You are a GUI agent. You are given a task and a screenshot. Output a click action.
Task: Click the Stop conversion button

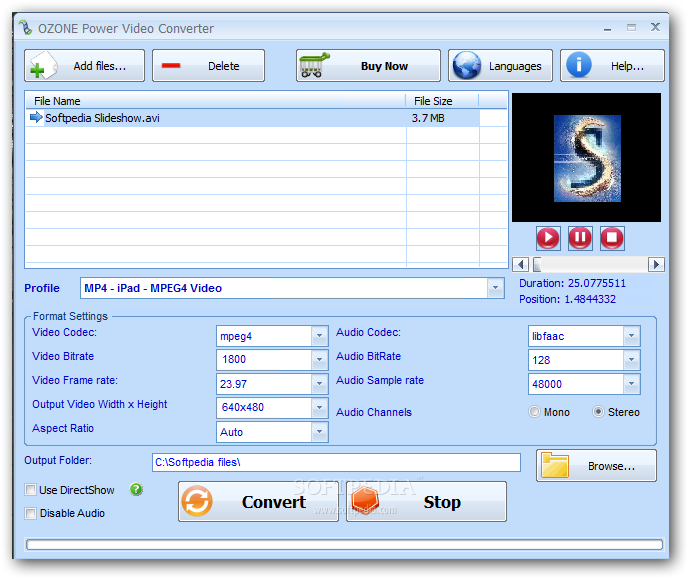tap(426, 502)
